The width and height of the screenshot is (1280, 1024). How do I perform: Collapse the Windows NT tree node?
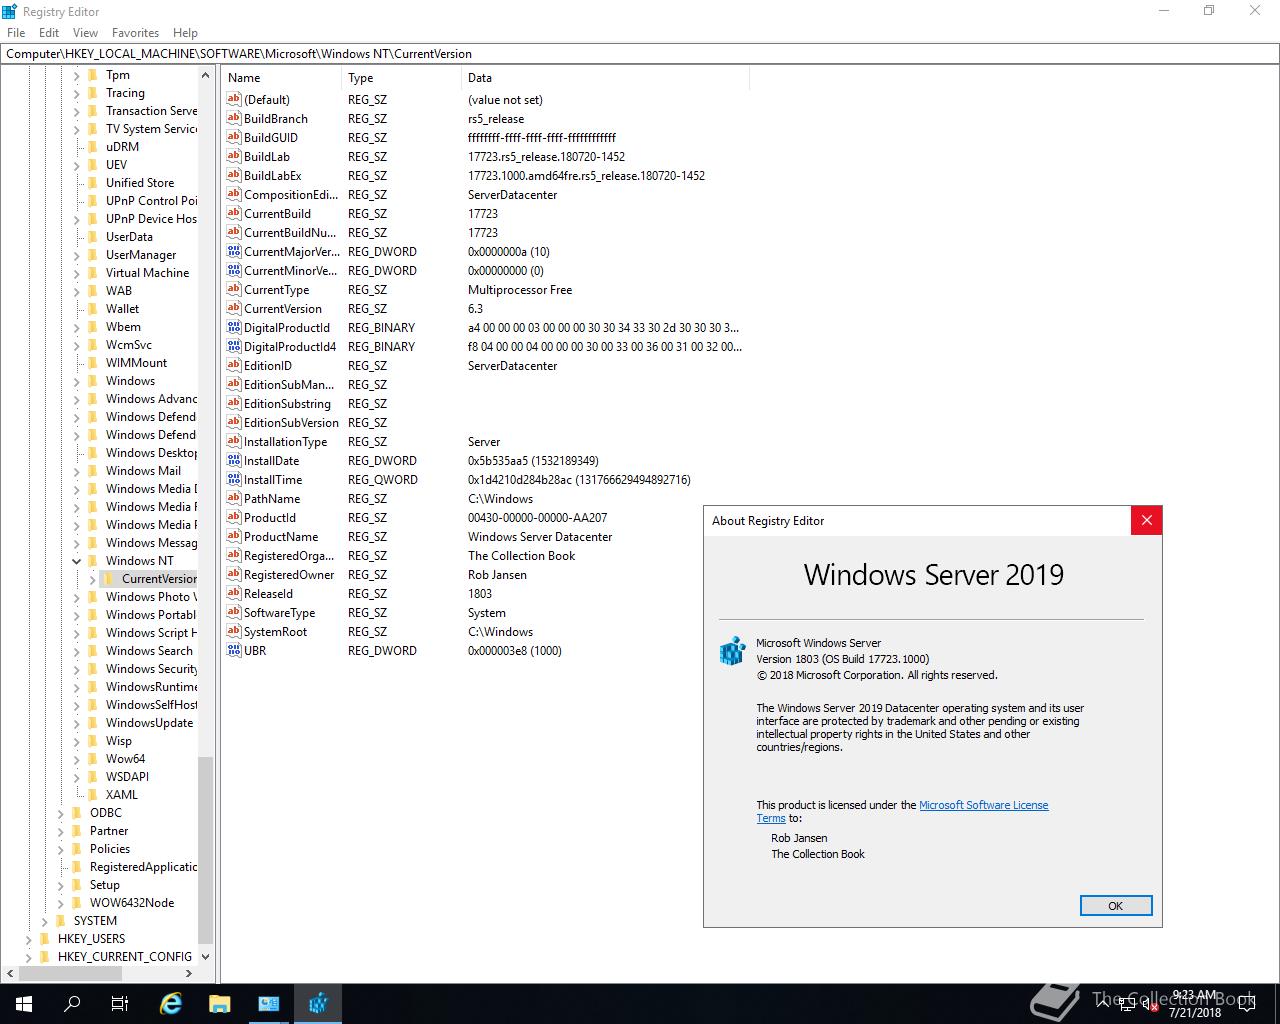76,561
